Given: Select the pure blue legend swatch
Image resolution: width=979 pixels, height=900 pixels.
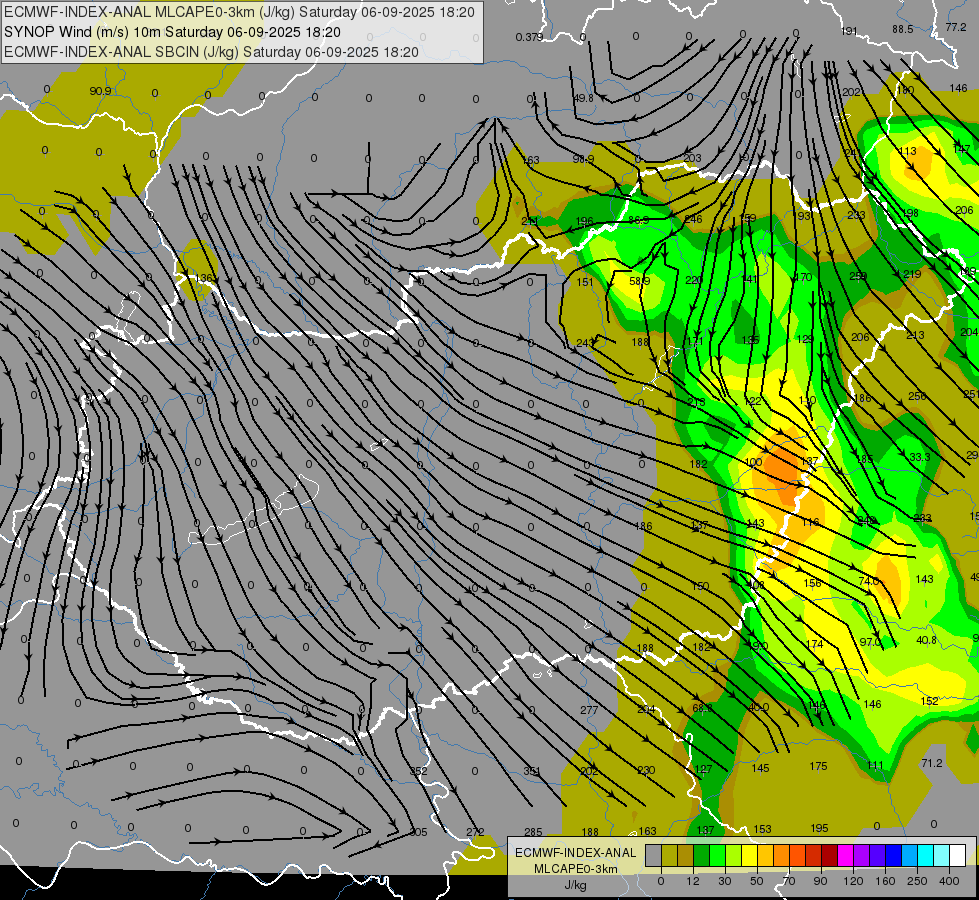Looking at the screenshot, I should pyautogui.click(x=893, y=855).
